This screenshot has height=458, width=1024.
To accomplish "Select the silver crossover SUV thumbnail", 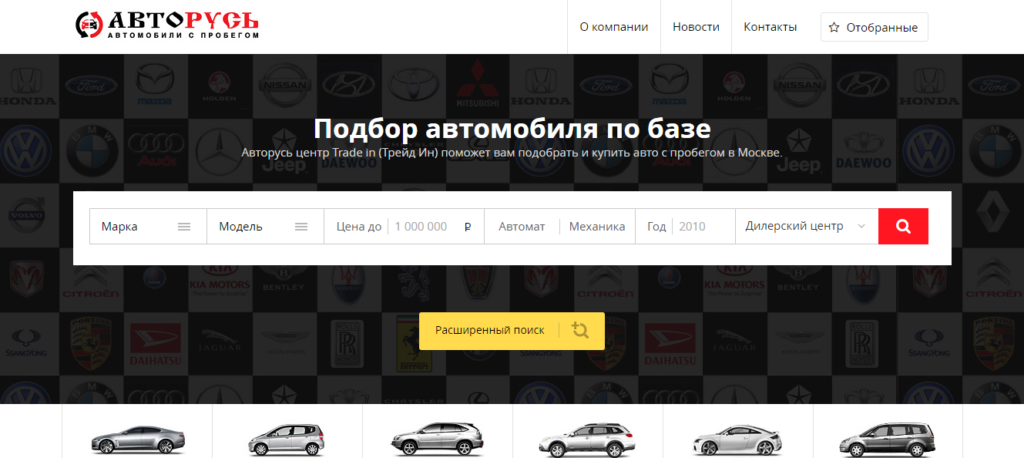I will point(436,439).
